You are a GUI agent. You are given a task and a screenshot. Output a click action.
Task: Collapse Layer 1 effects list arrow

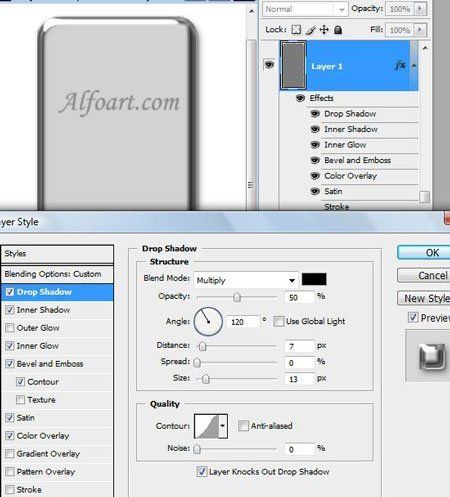pos(414,66)
